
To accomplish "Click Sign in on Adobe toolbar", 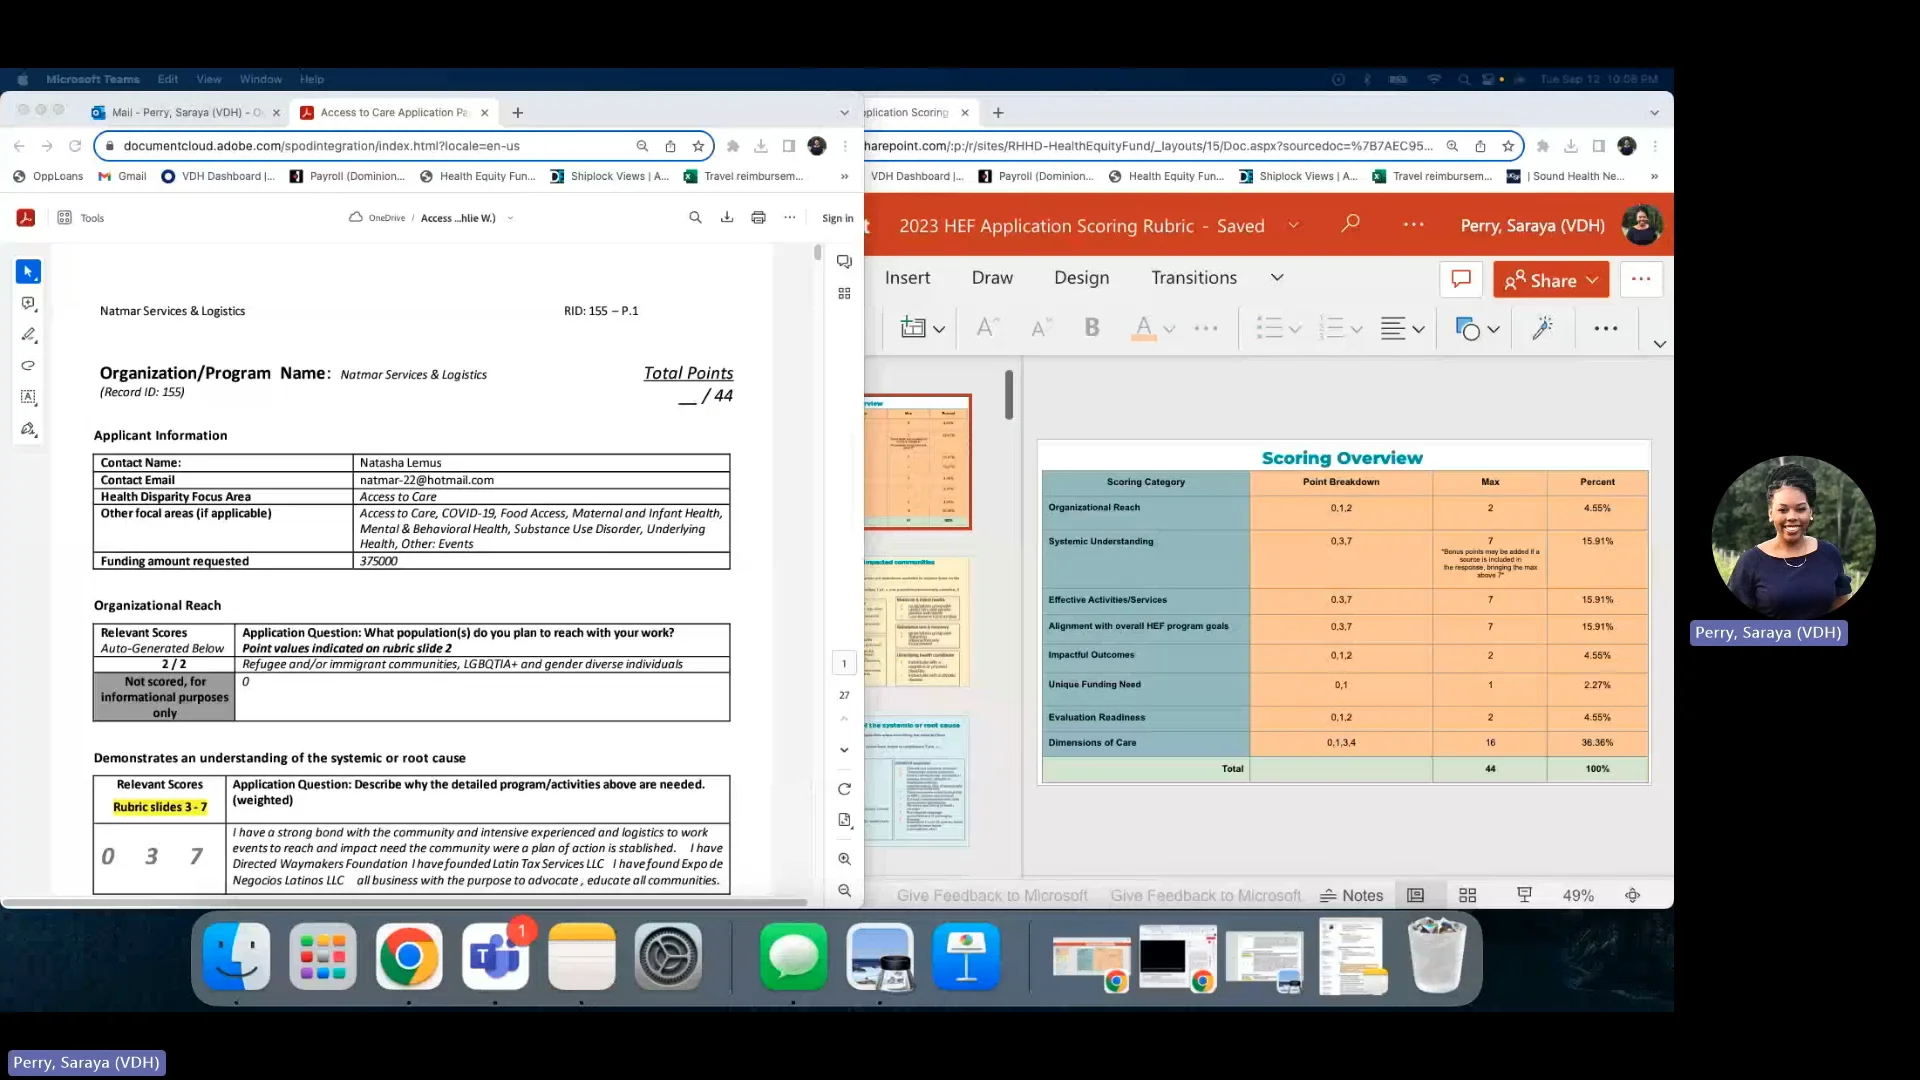I will click(837, 217).
